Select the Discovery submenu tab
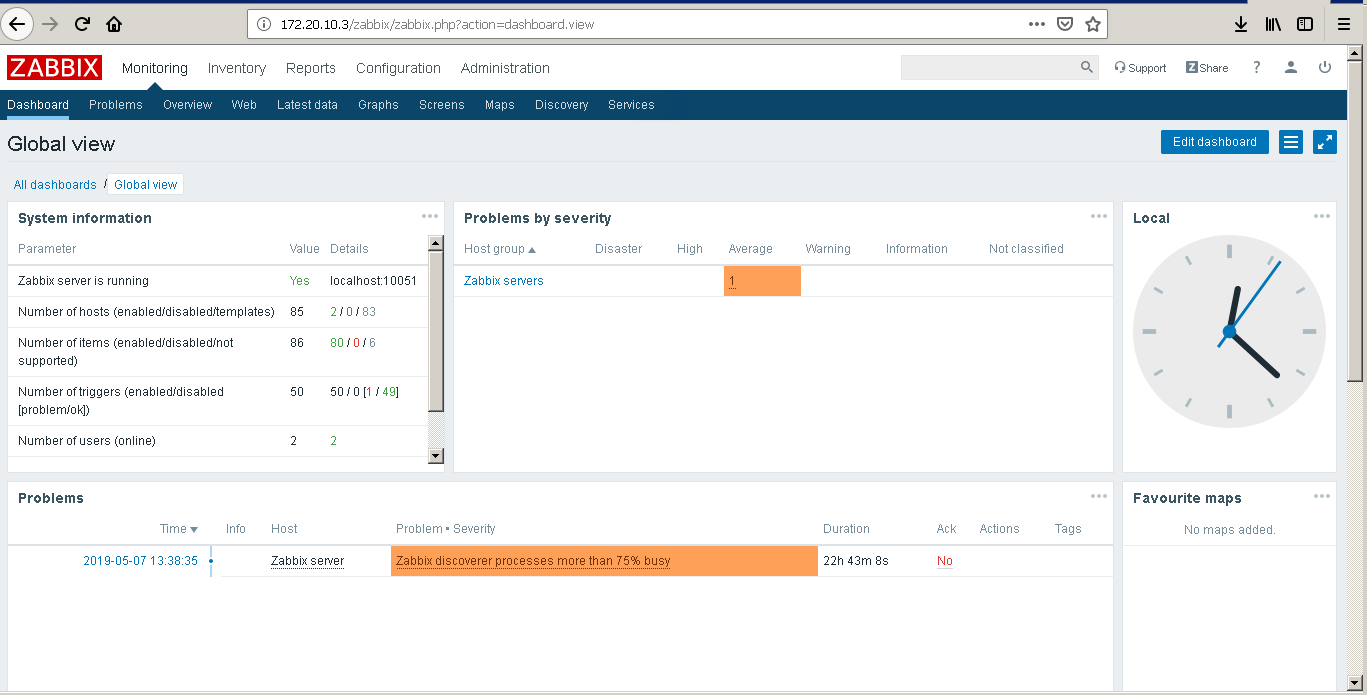The image size is (1367, 695). coord(562,104)
